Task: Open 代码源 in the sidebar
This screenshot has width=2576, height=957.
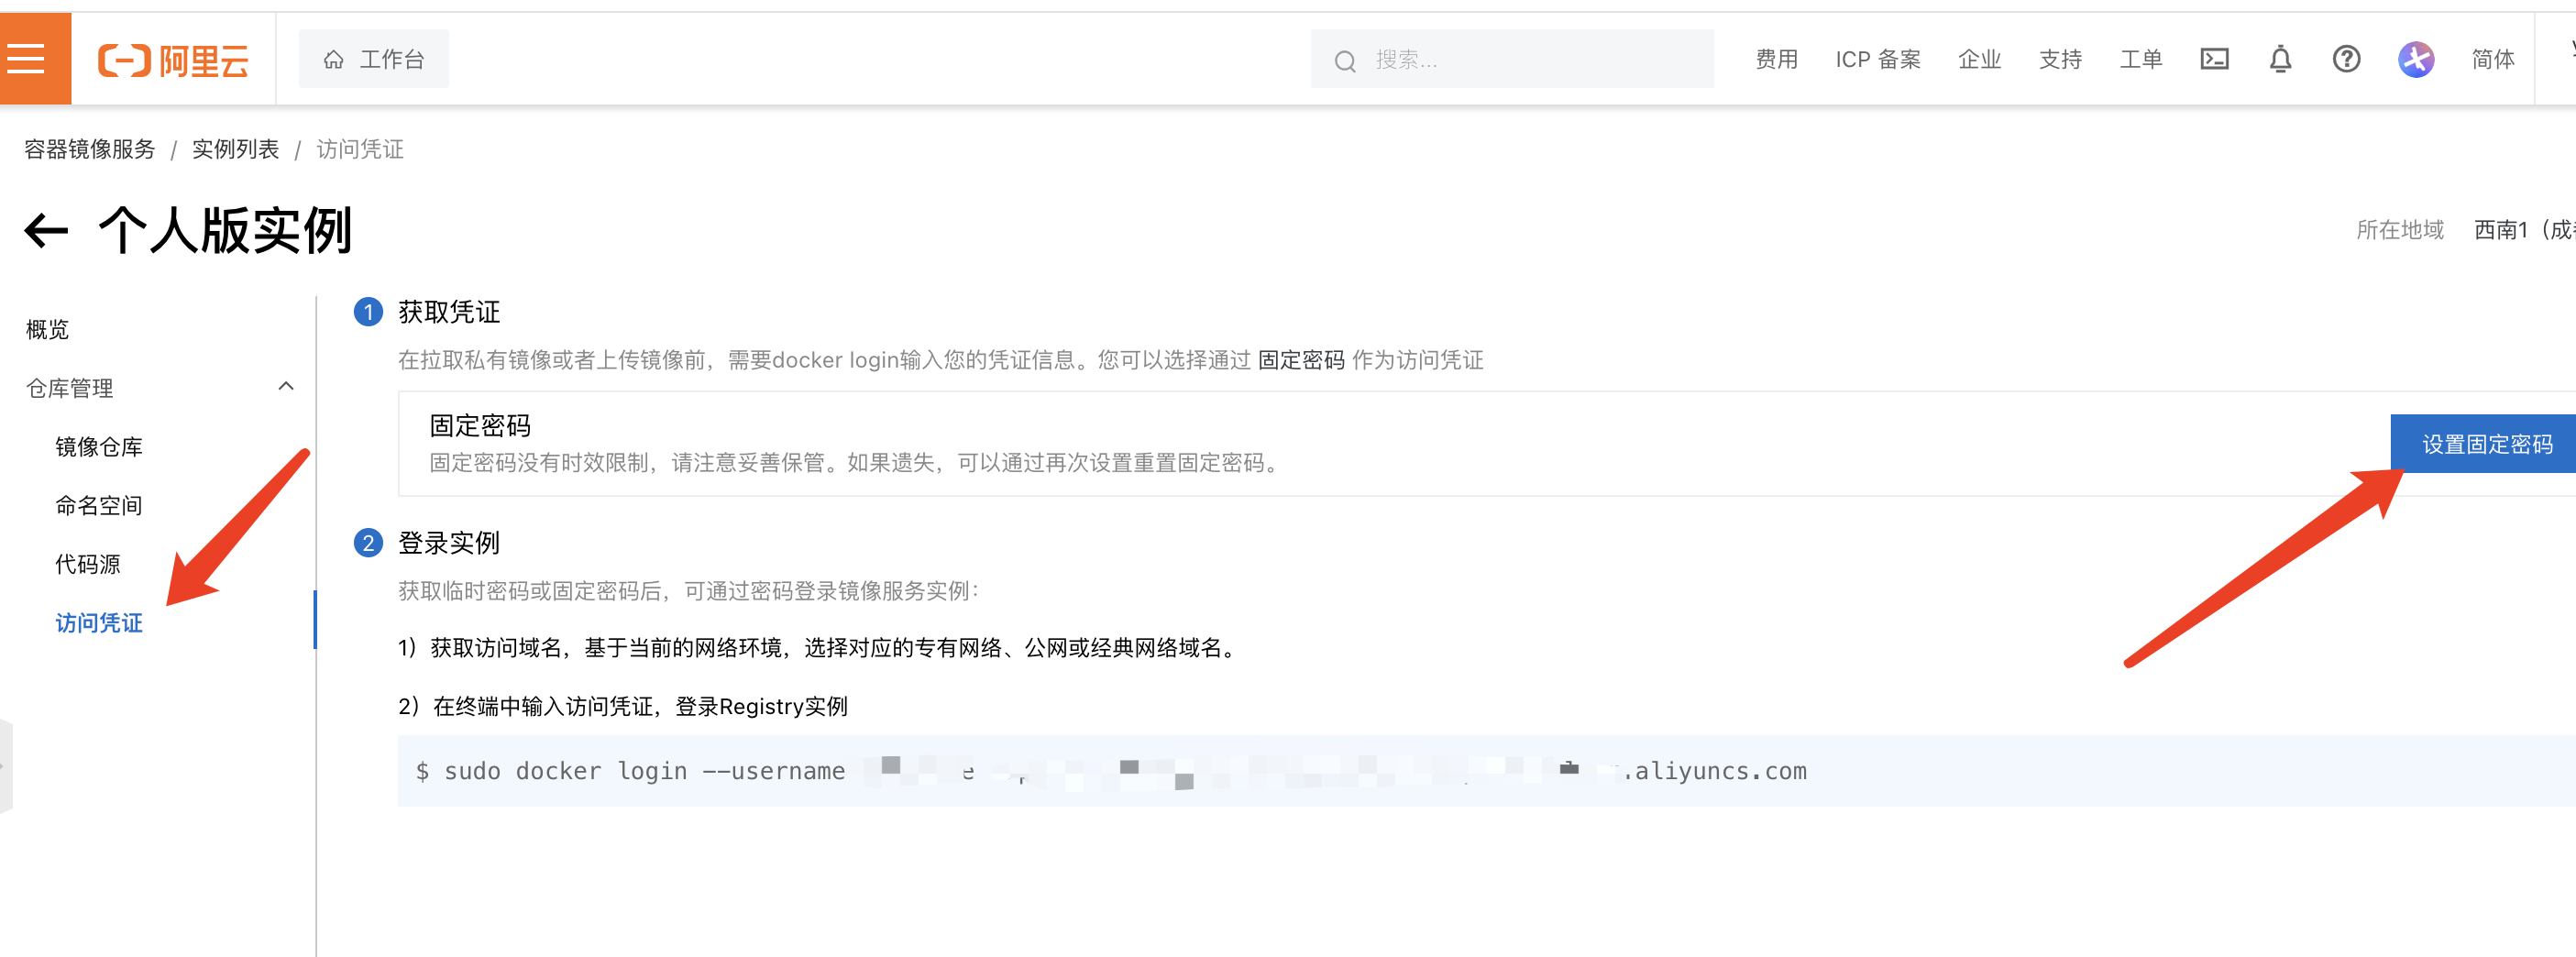Action: [88, 564]
